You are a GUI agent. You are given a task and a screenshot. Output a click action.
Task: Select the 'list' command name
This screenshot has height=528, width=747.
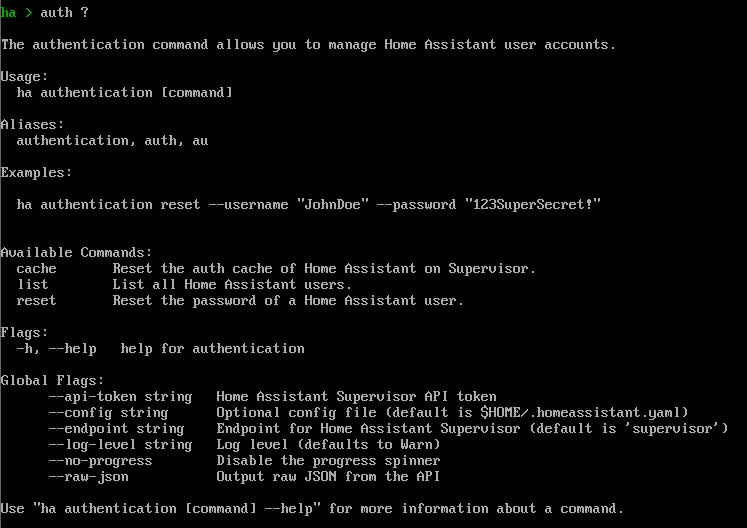click(32, 284)
